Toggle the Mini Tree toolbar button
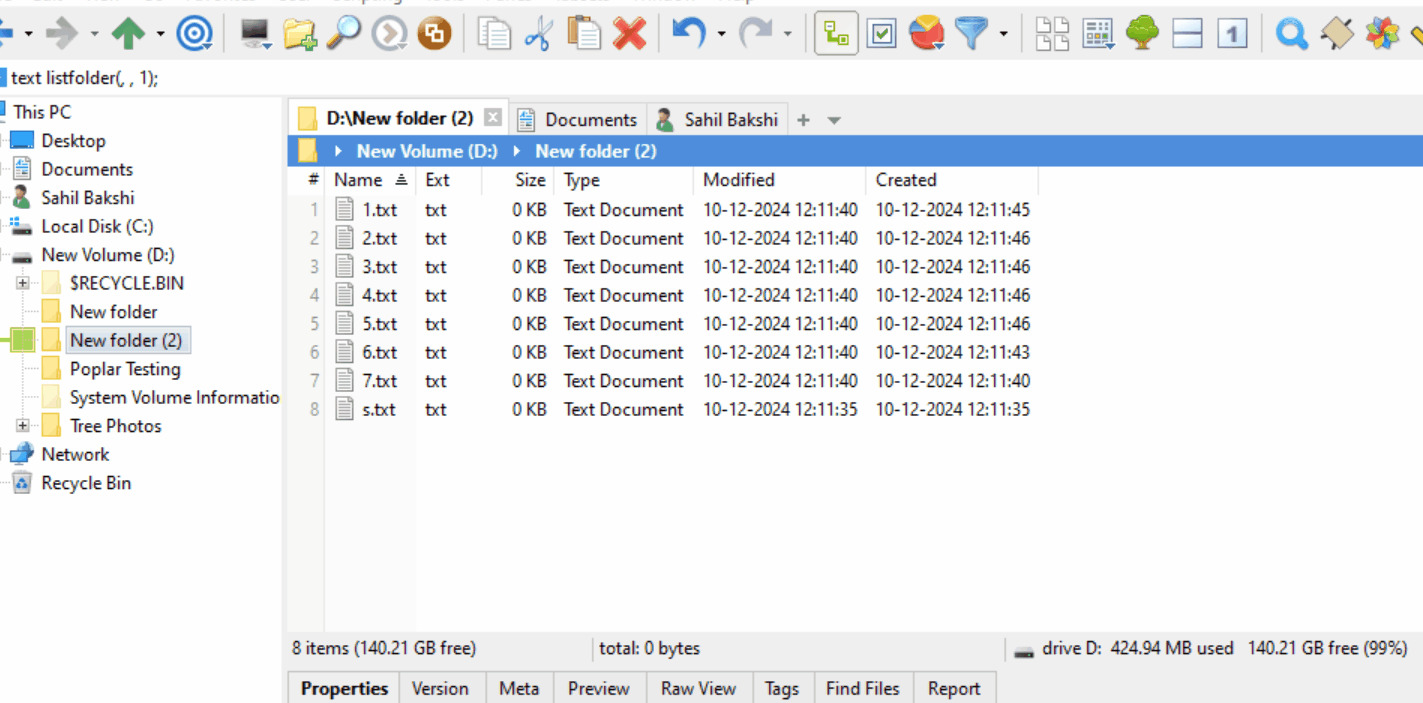 (x=836, y=35)
